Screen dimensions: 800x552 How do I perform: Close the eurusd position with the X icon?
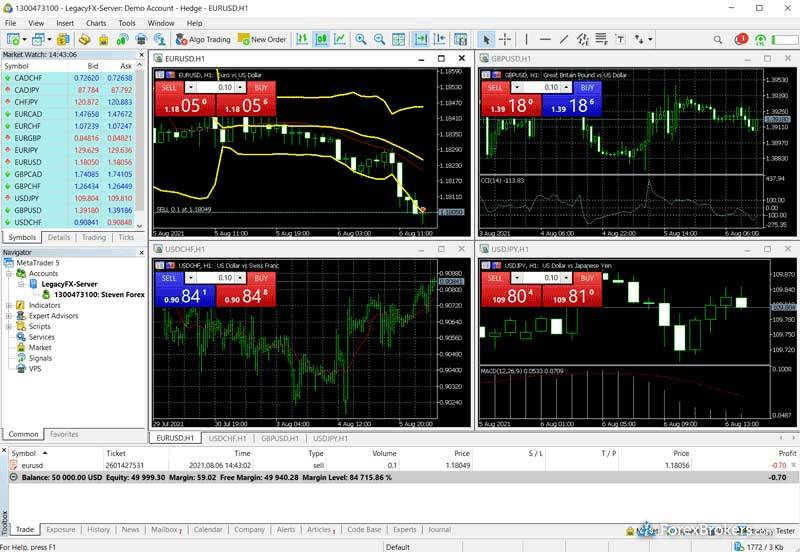coord(793,465)
